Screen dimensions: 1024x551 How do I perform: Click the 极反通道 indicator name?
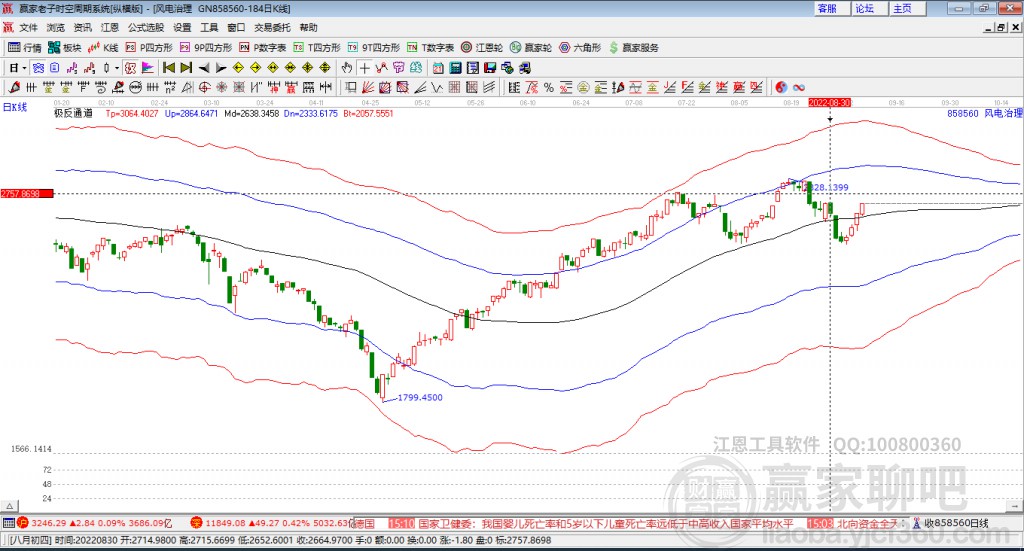[x=73, y=113]
